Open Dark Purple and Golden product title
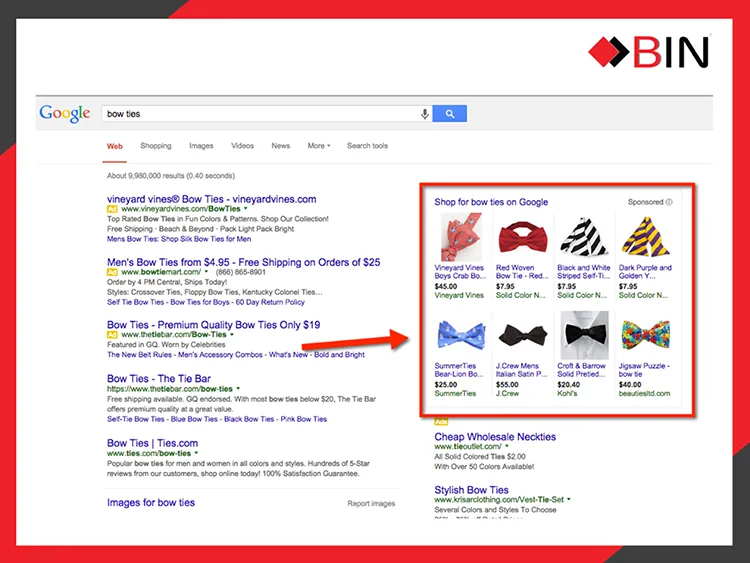The image size is (750, 563). click(645, 272)
